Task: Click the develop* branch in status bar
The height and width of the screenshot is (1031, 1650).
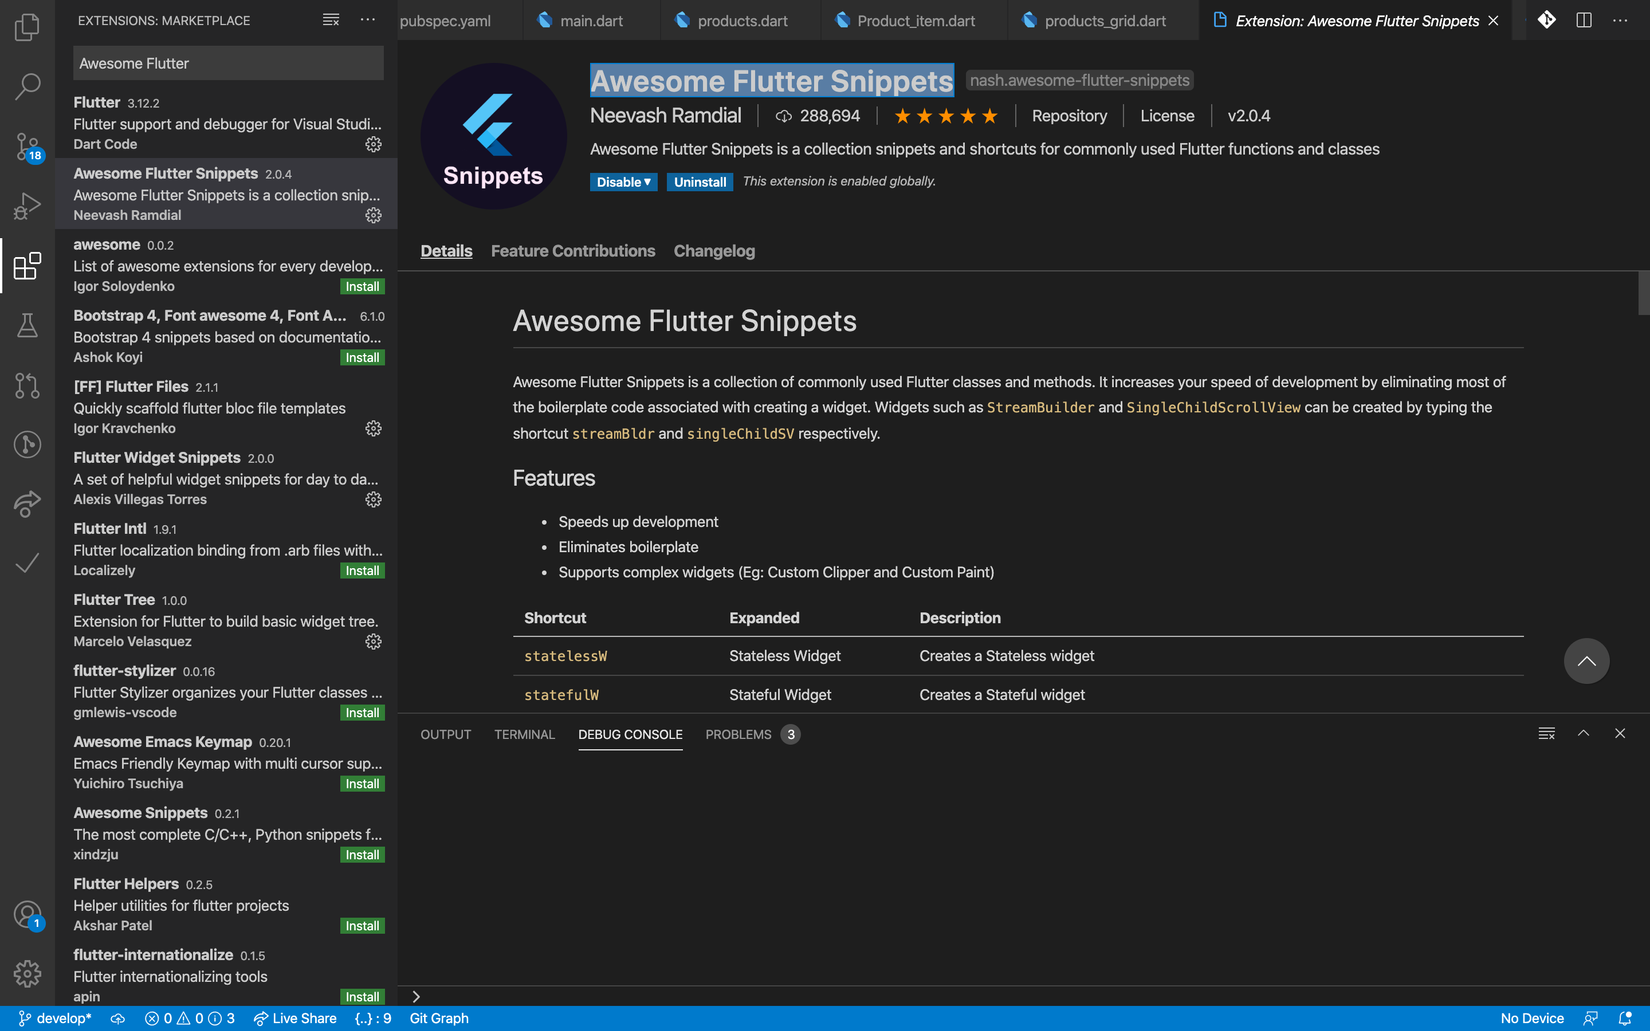Action: [55, 1018]
